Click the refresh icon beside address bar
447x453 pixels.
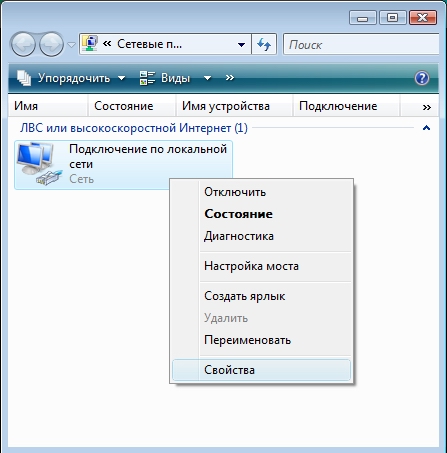point(264,44)
